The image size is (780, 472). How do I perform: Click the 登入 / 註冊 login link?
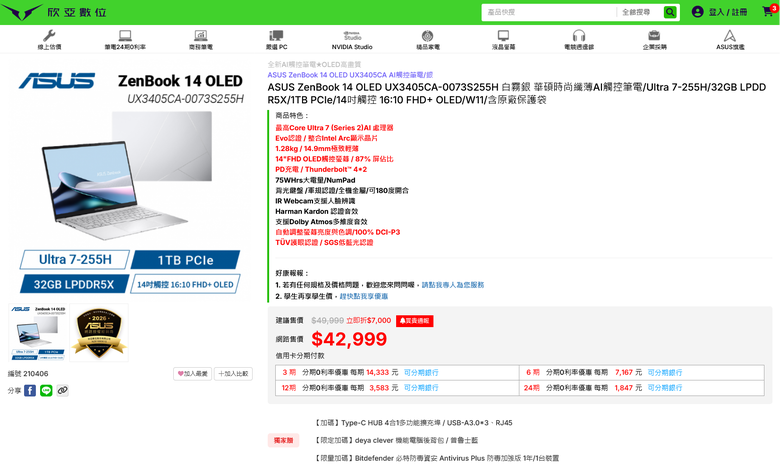pos(728,12)
